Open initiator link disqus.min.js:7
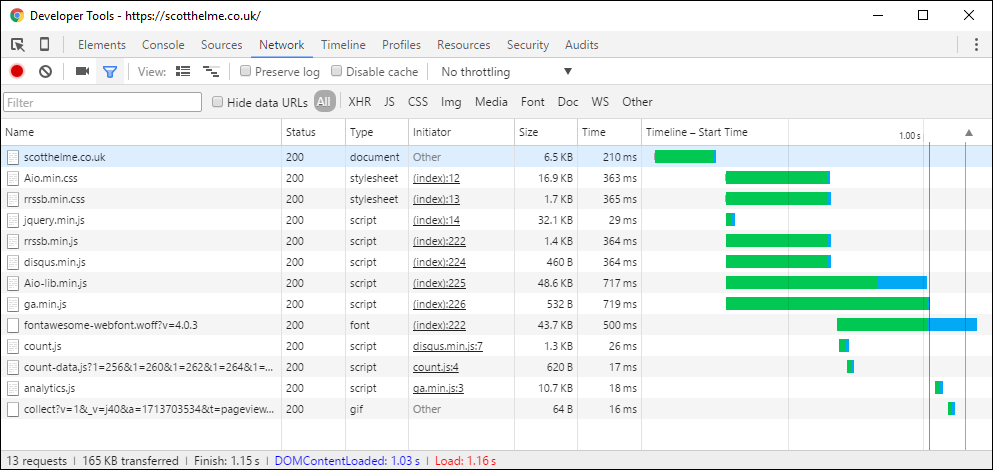This screenshot has width=993, height=470. [448, 346]
